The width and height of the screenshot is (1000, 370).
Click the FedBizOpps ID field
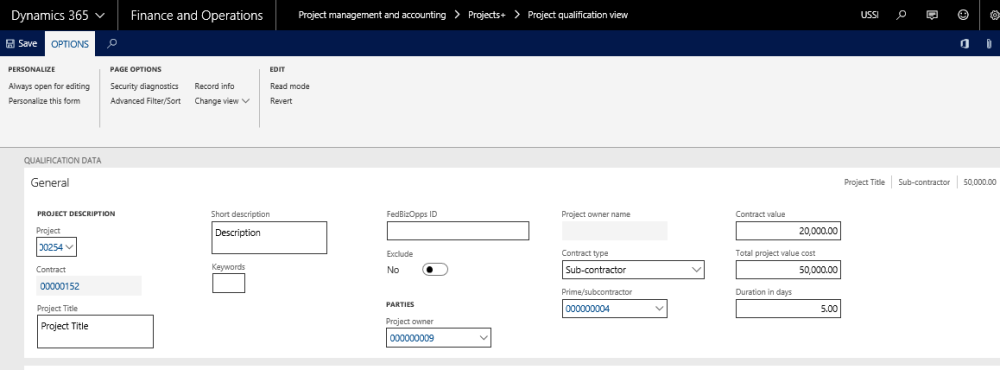[x=458, y=231]
